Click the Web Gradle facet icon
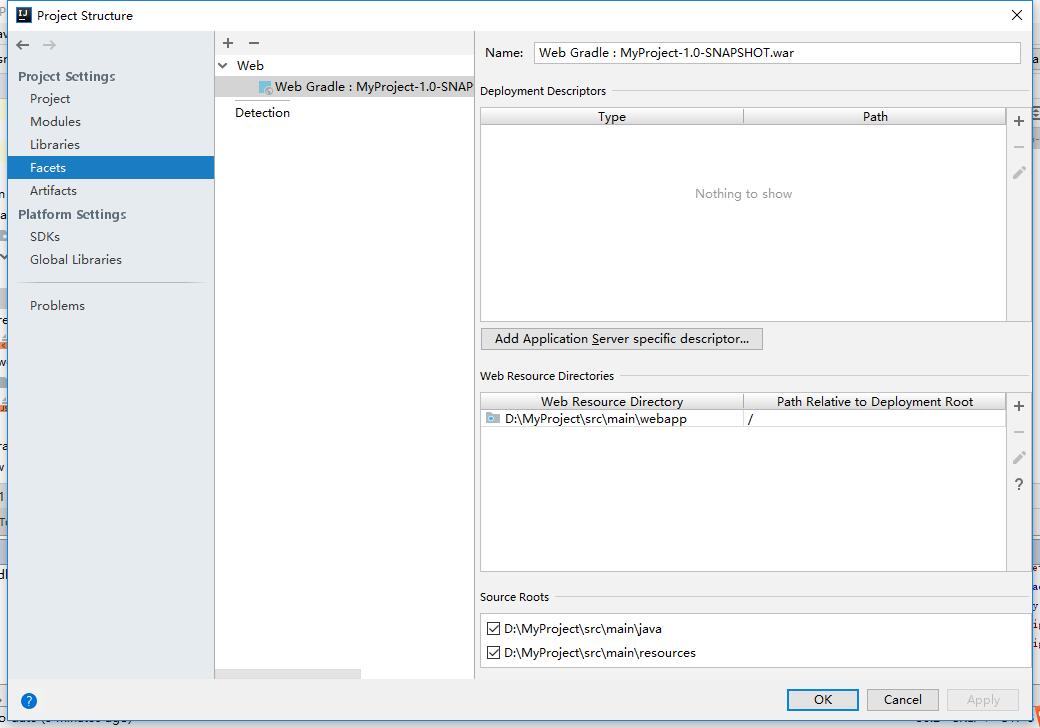This screenshot has height=728, width=1040. 265,87
